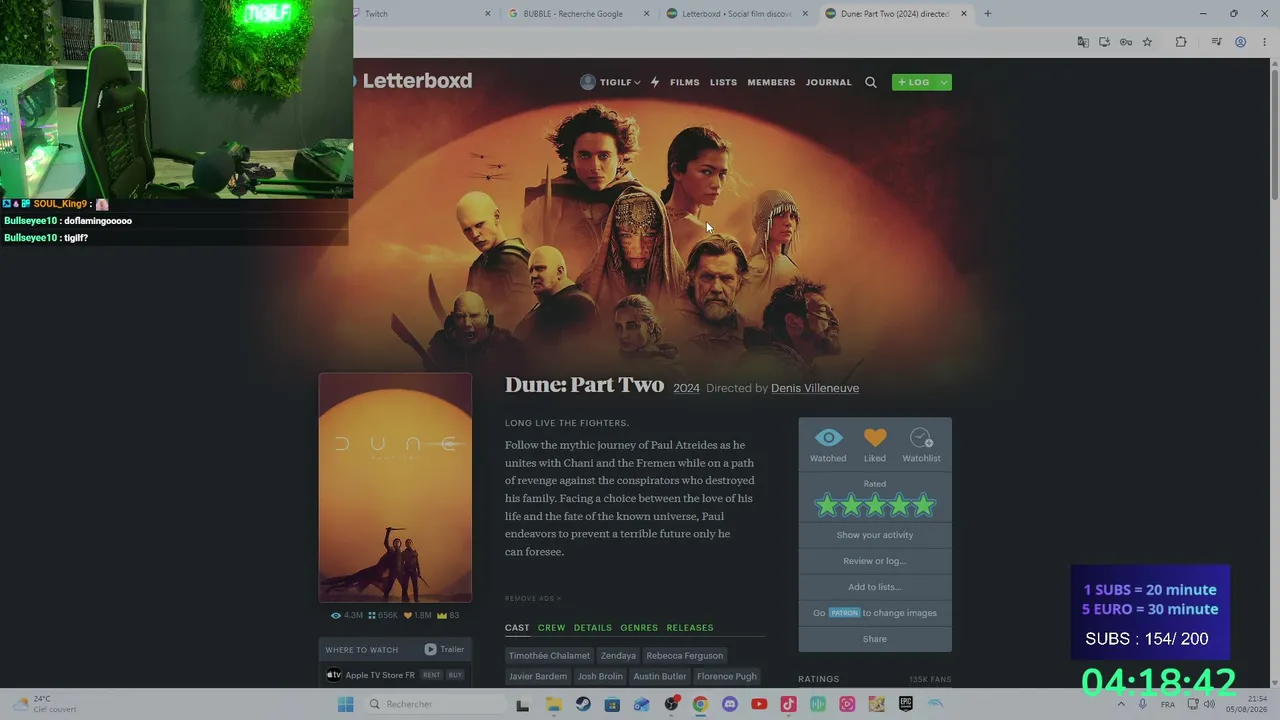Click the REMOVE ADS link
This screenshot has width=1280, height=720.
click(x=533, y=599)
